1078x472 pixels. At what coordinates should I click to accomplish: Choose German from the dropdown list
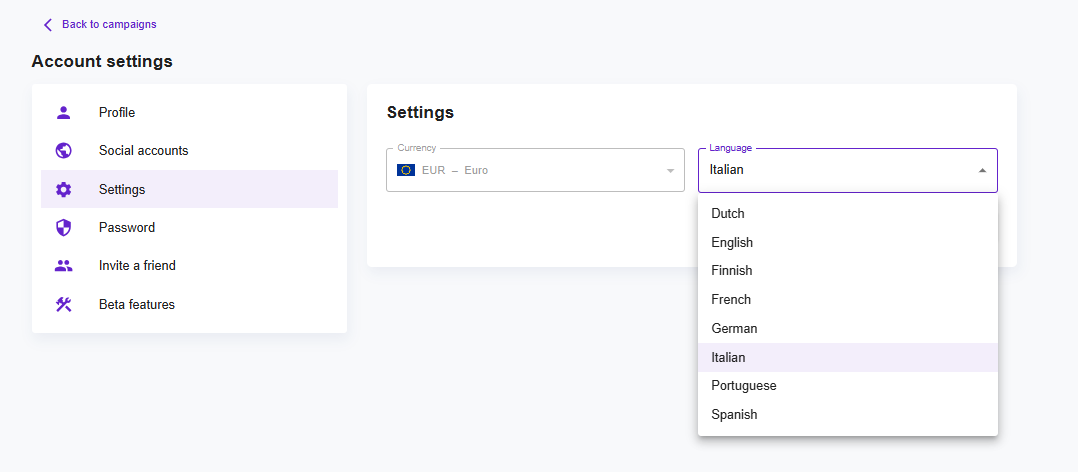coord(734,329)
